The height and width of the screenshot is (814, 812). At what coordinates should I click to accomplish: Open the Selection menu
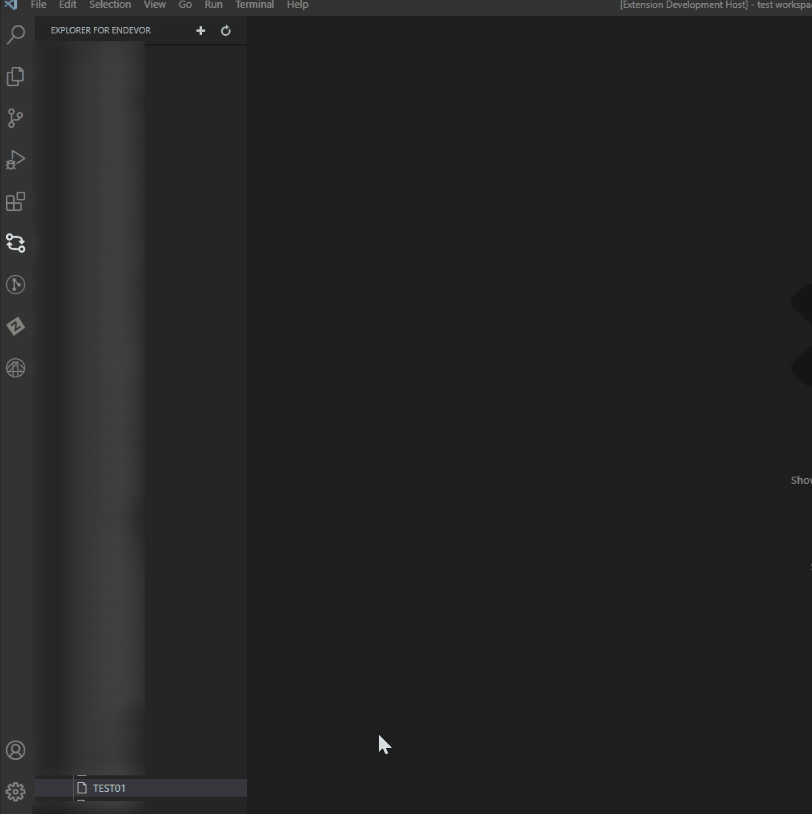[110, 5]
